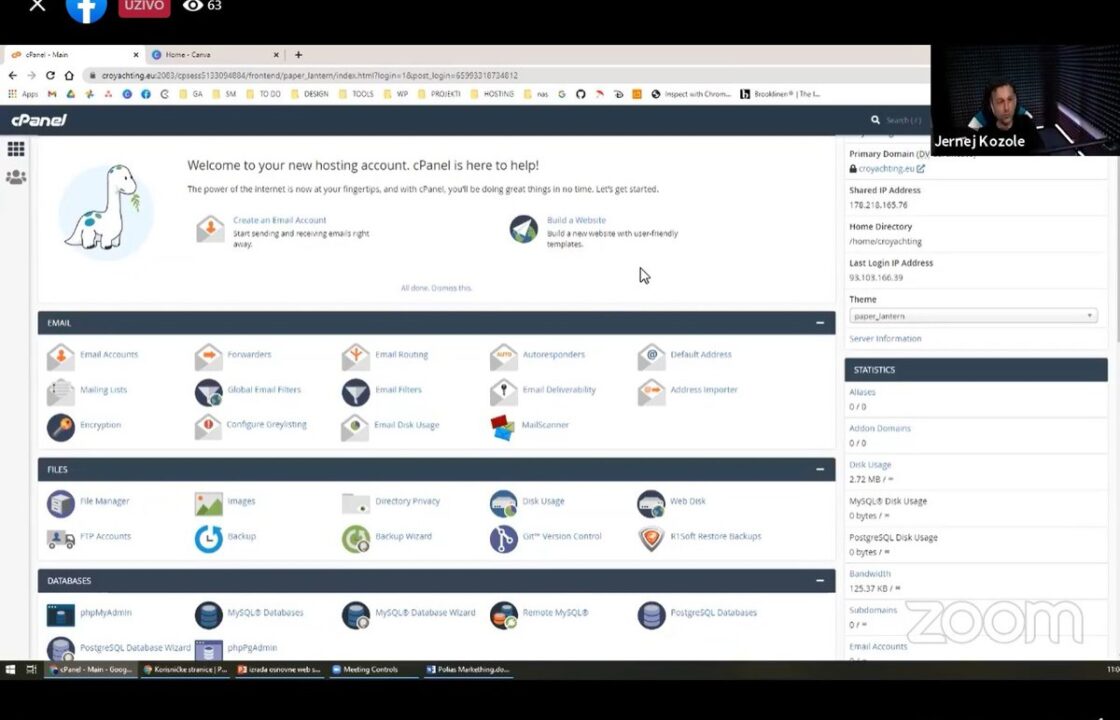
Task: Open the Mailing Lists icon
Action: 61,391
